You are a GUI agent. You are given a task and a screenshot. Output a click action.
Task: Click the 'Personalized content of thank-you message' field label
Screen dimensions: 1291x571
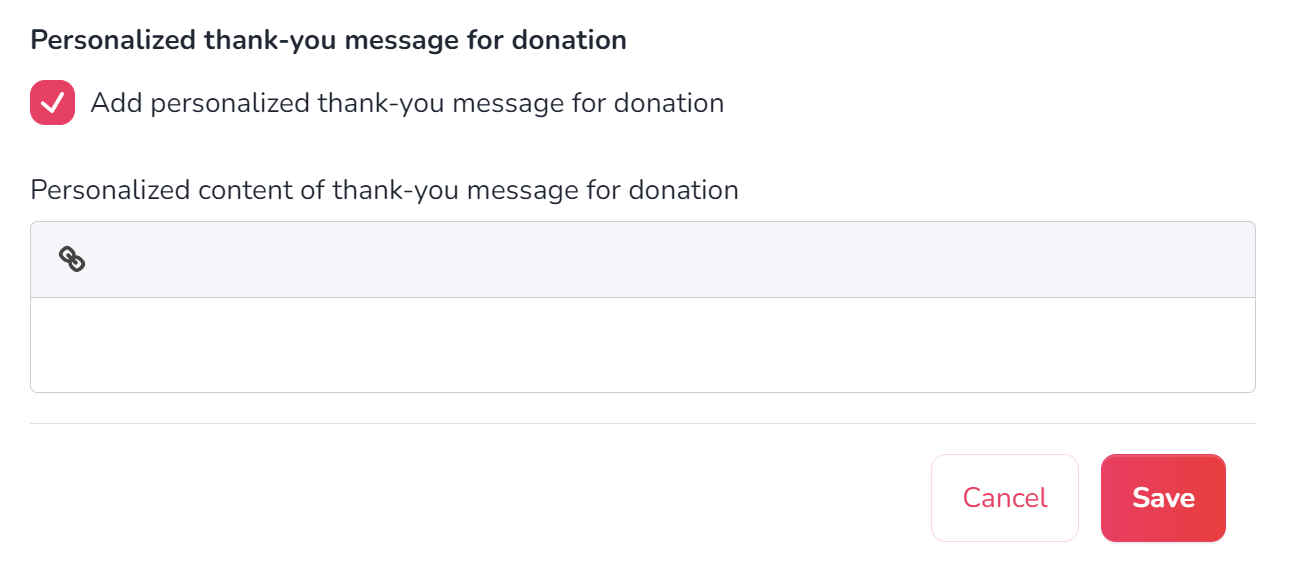point(385,190)
